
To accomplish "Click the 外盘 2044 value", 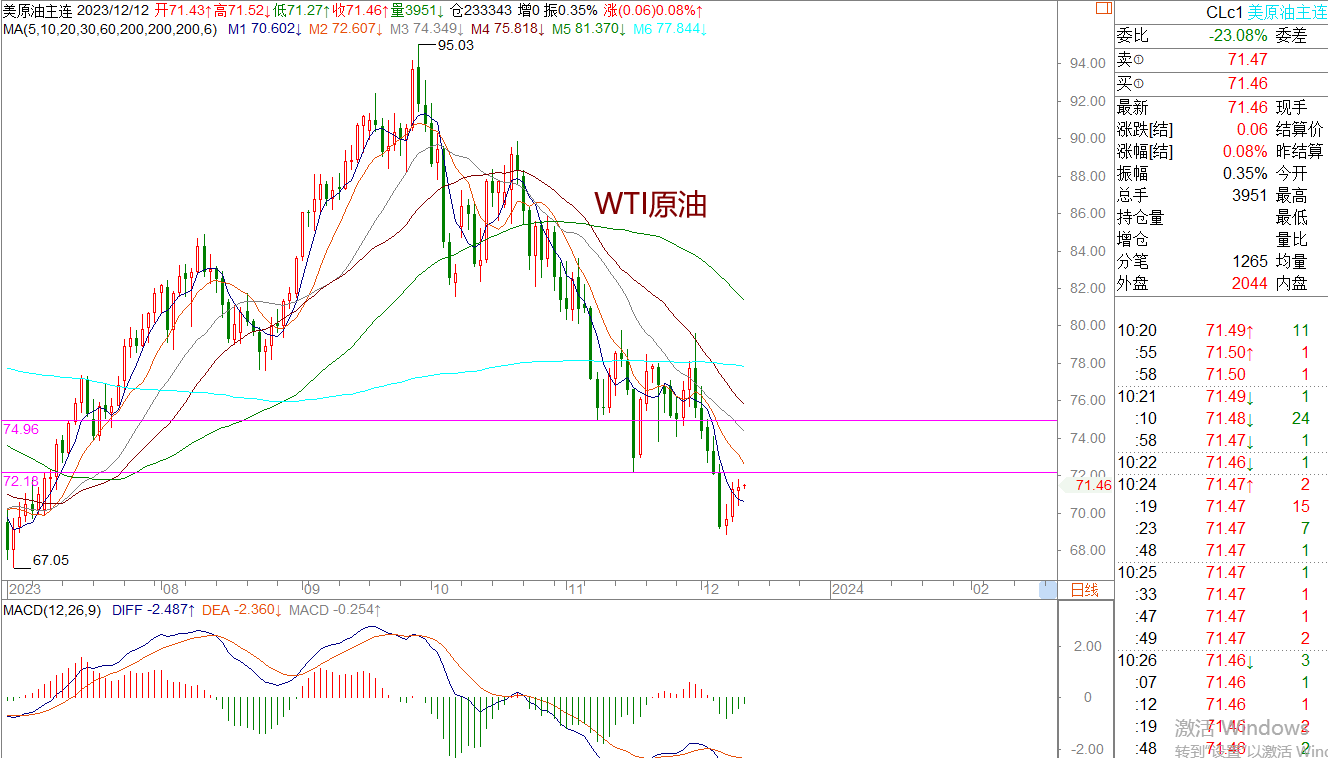I will click(x=1250, y=284).
